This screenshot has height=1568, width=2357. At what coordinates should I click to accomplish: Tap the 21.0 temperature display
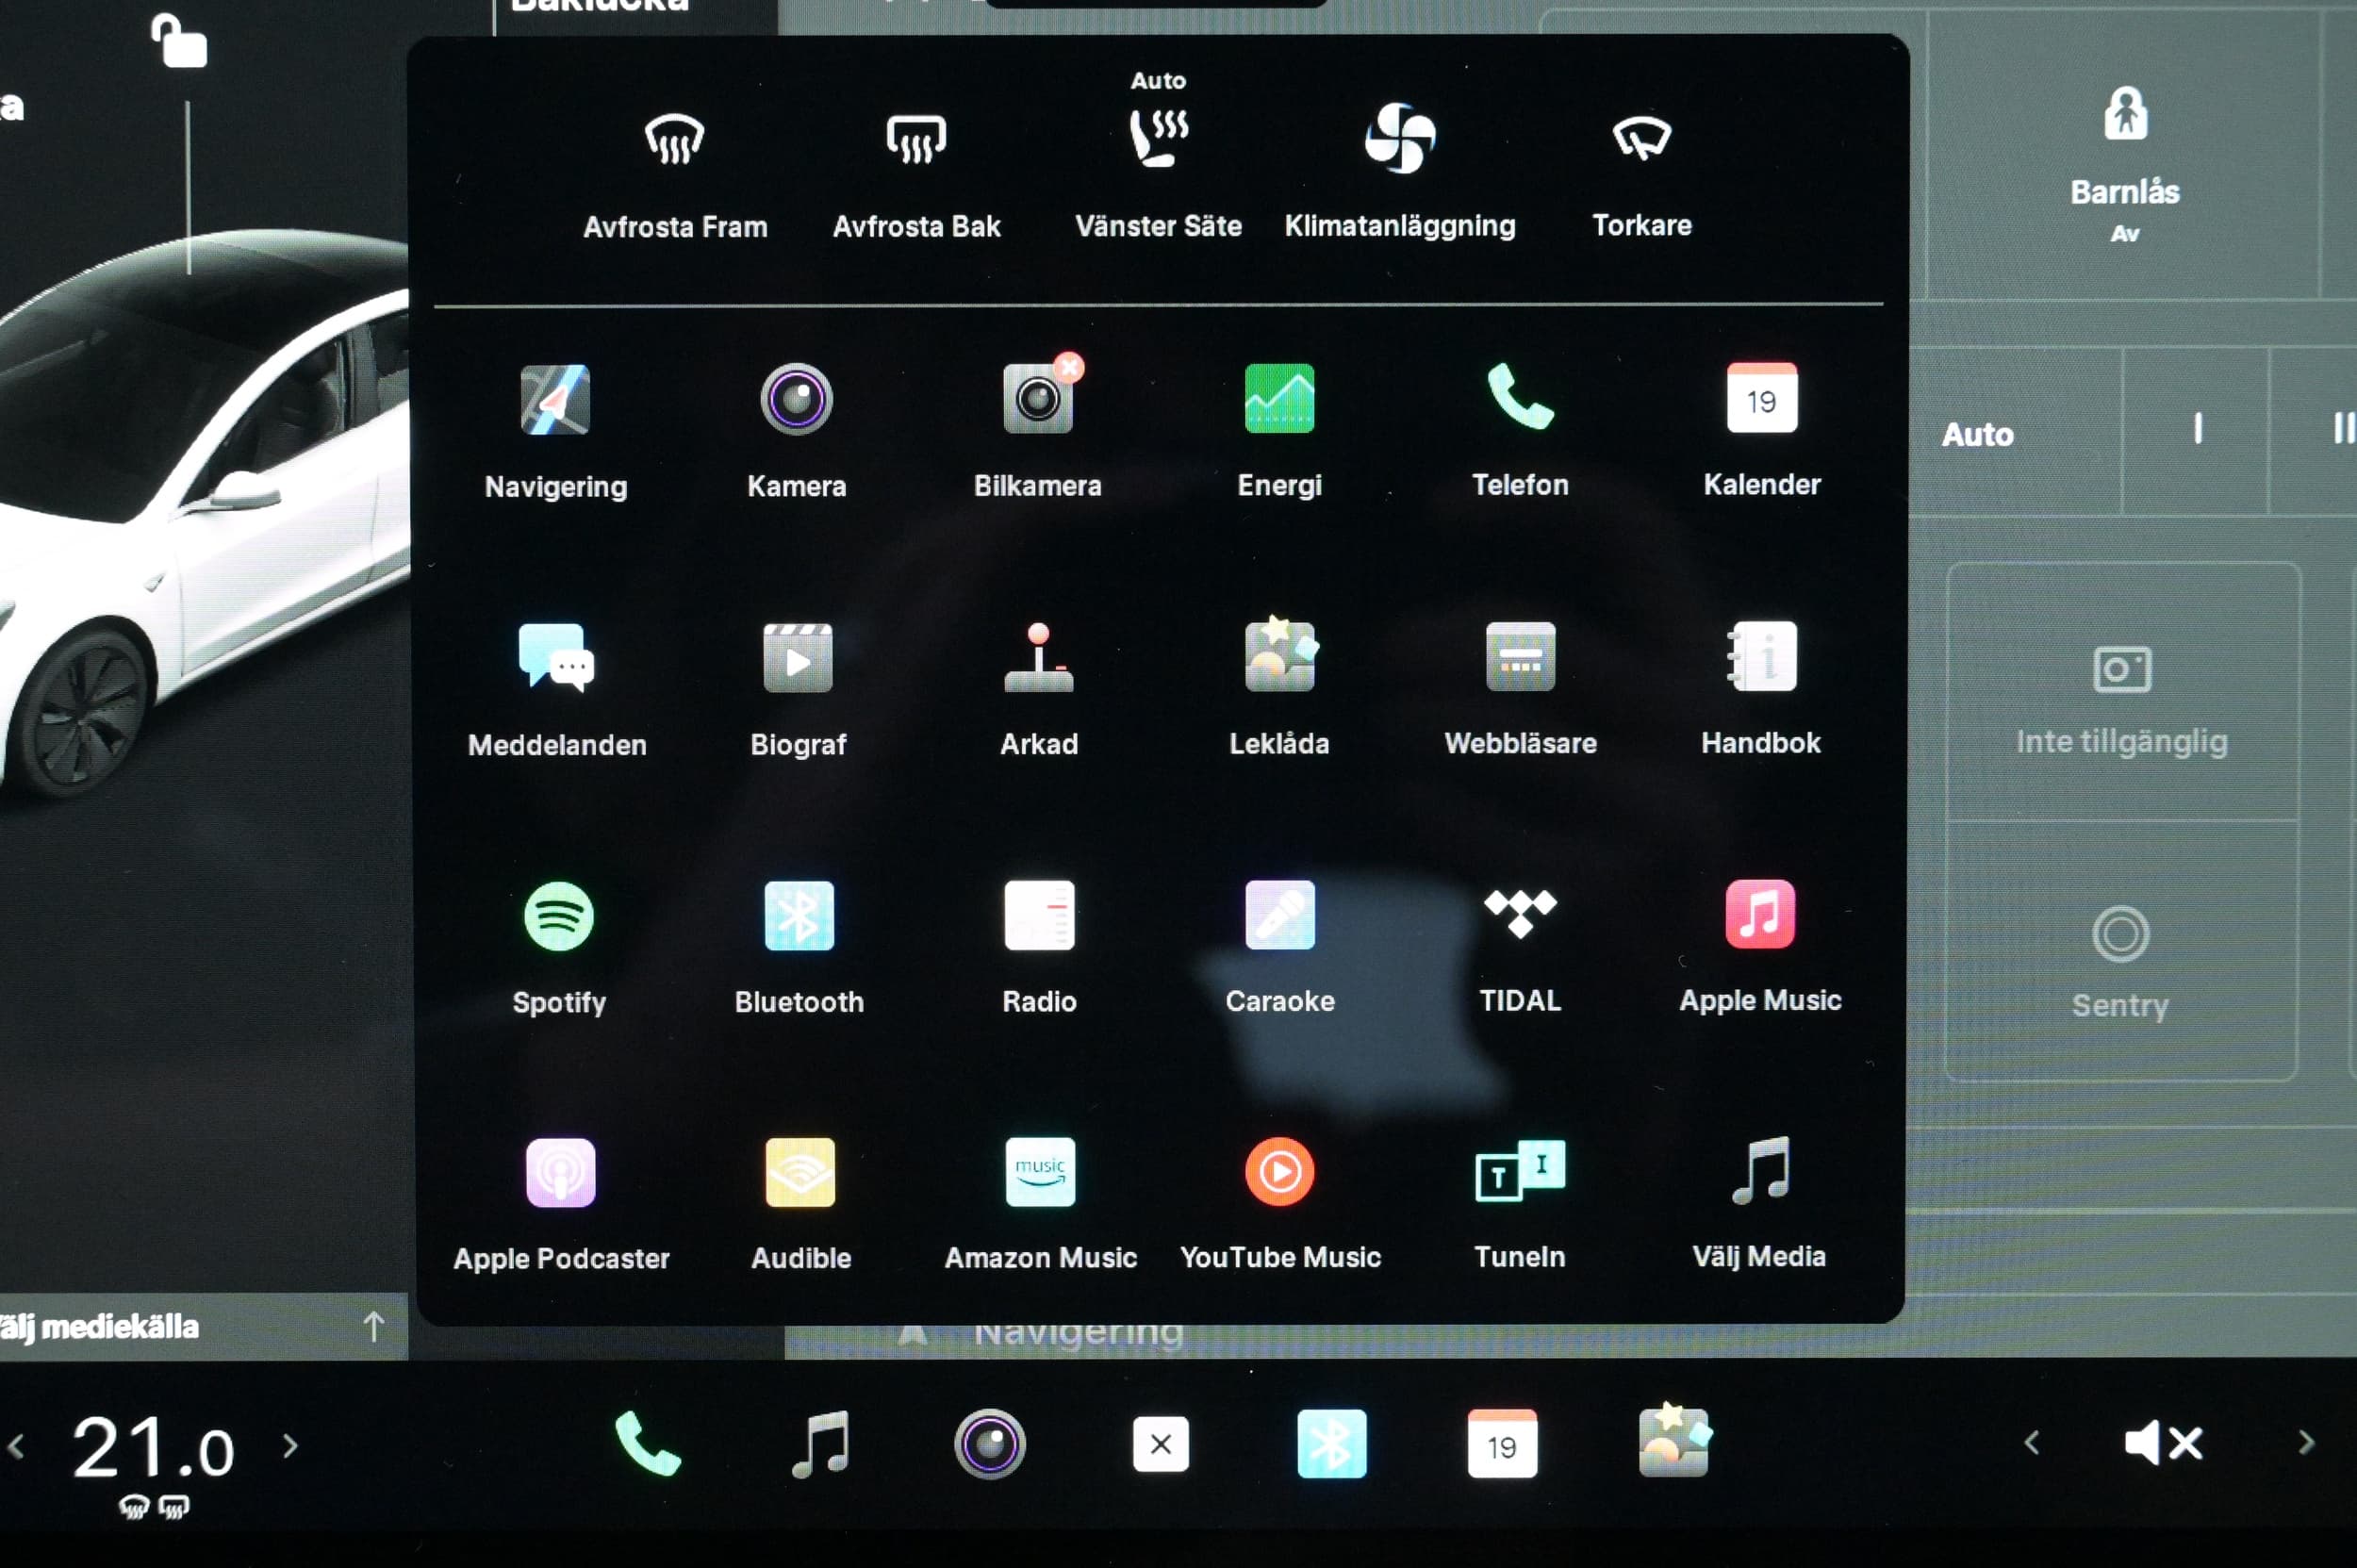pos(153,1447)
